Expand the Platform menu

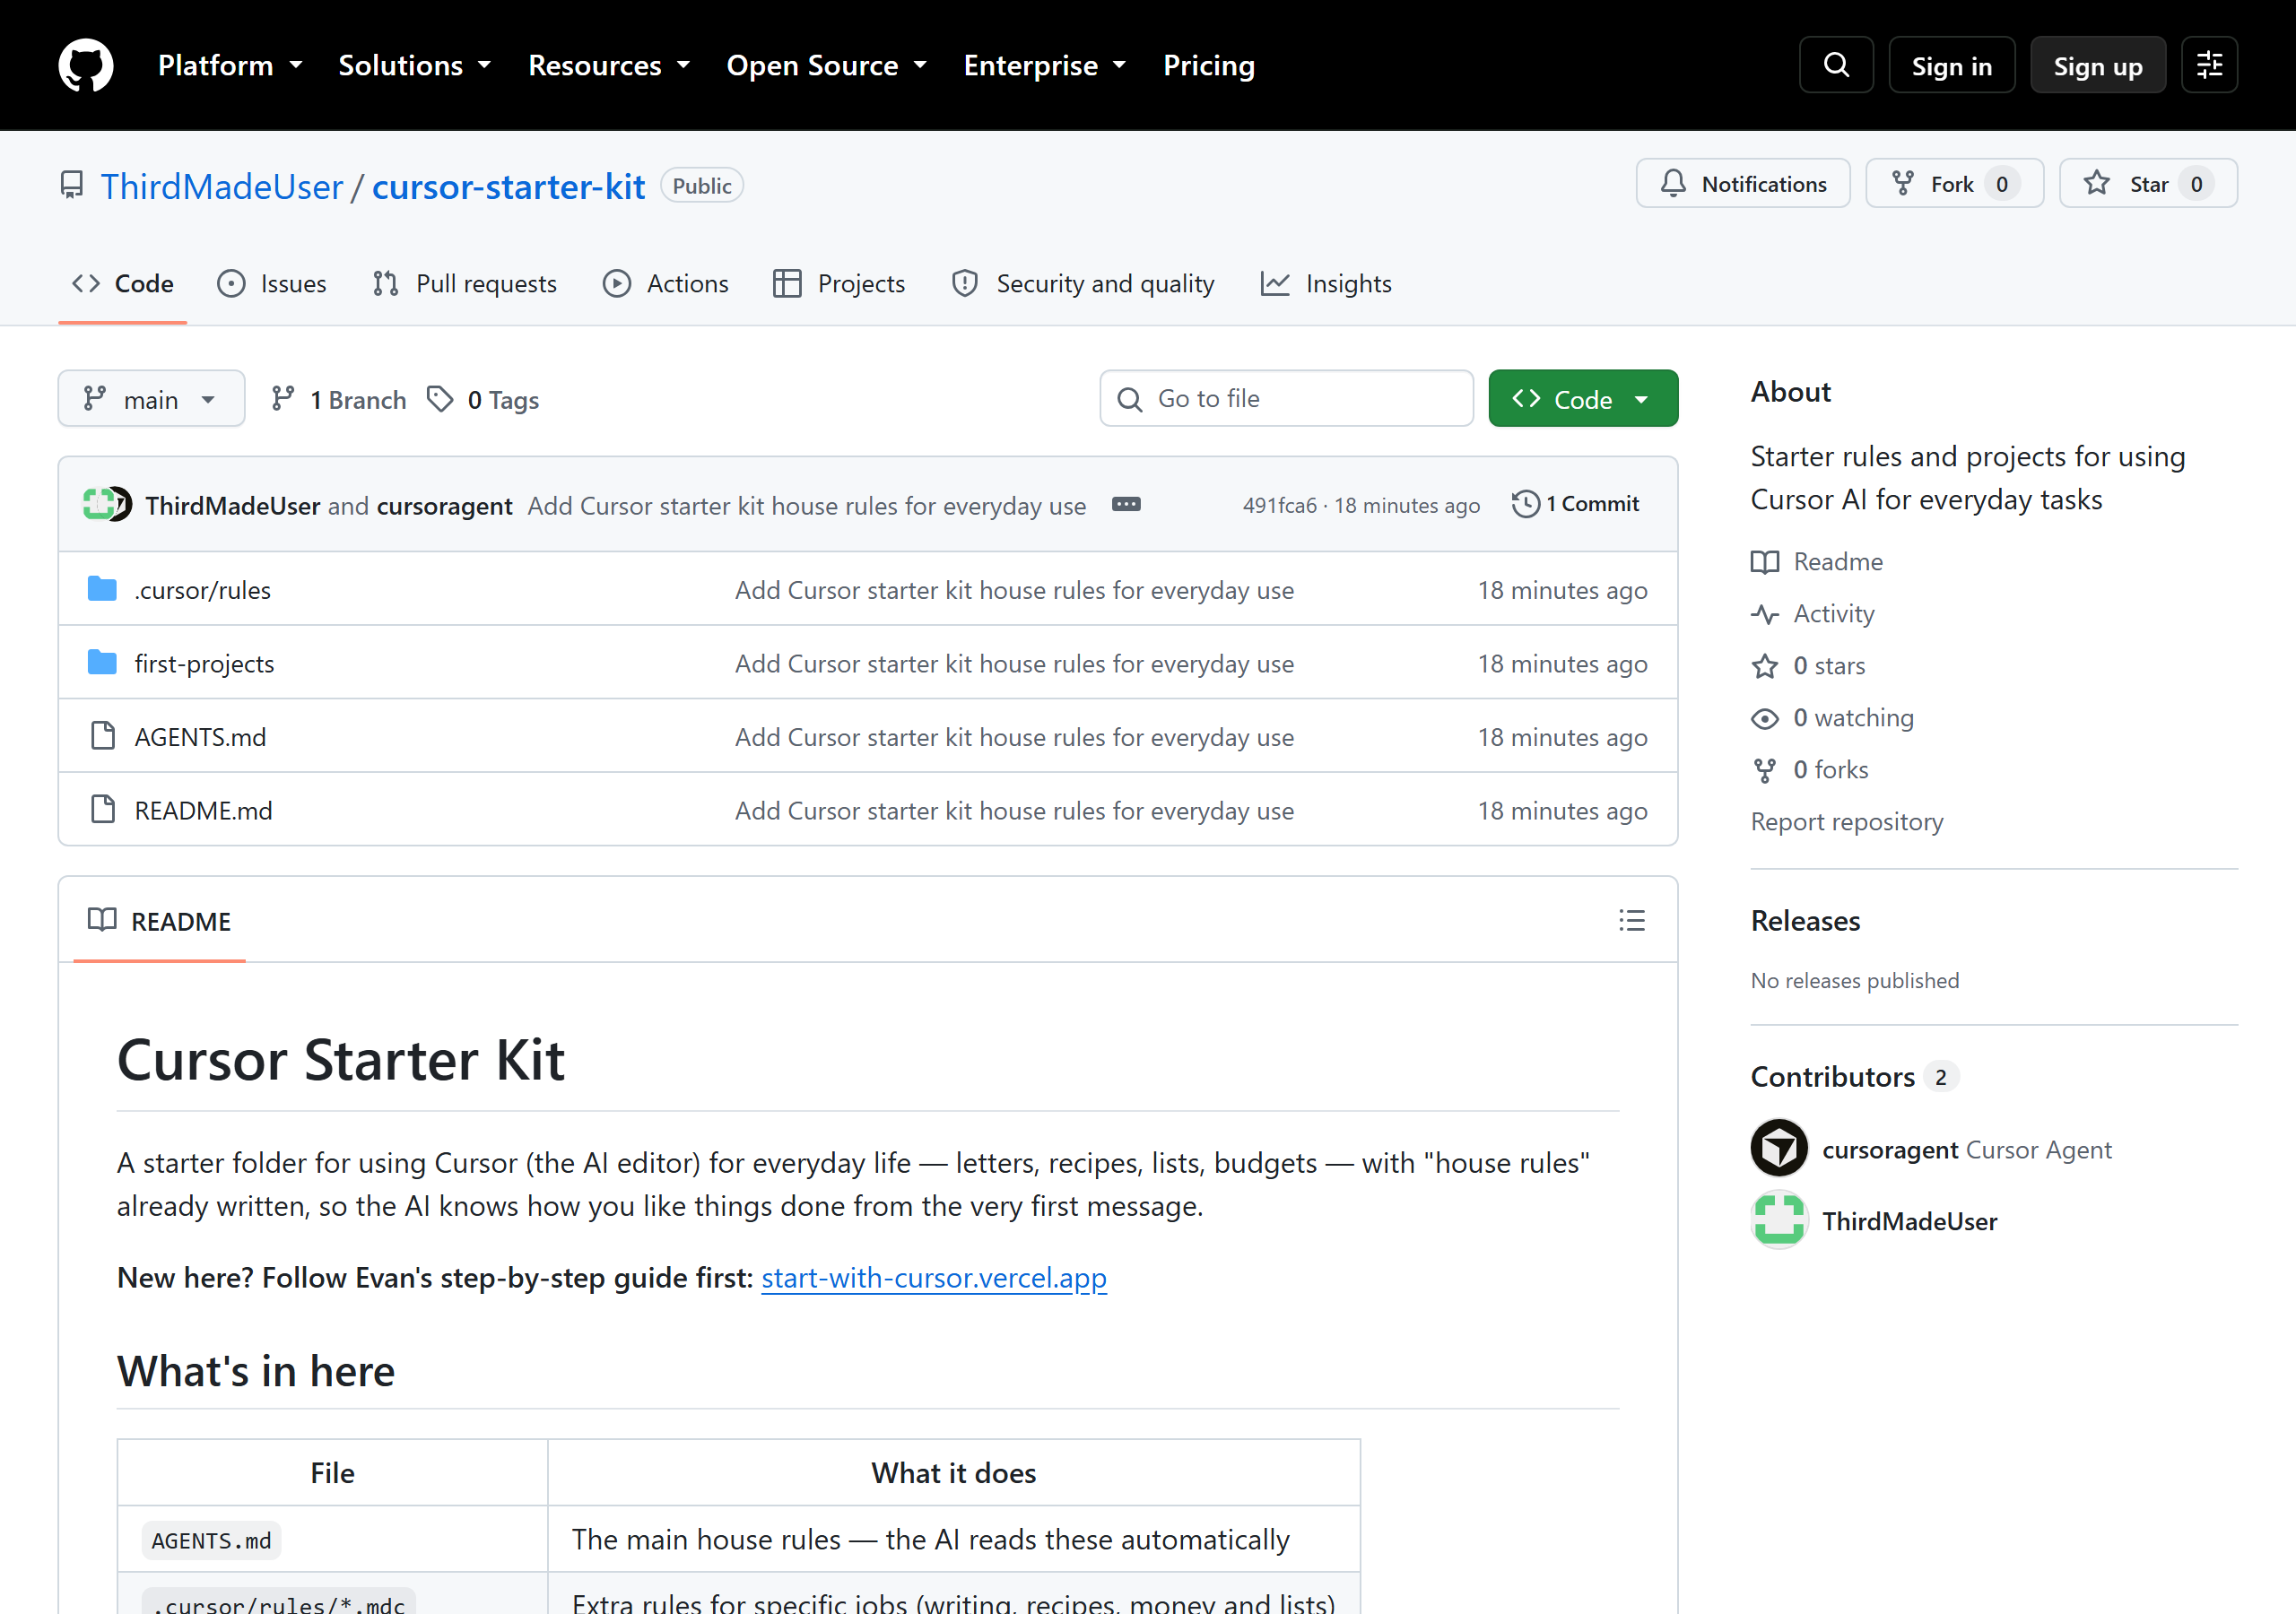(x=230, y=65)
